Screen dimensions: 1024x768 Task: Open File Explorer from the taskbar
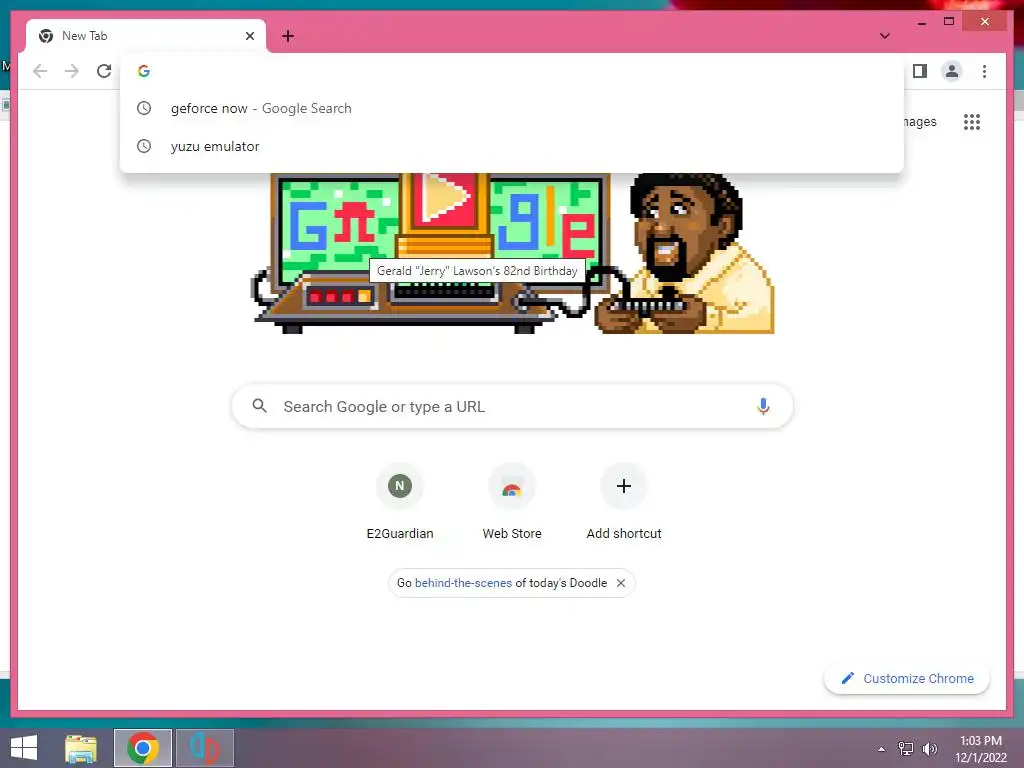81,748
